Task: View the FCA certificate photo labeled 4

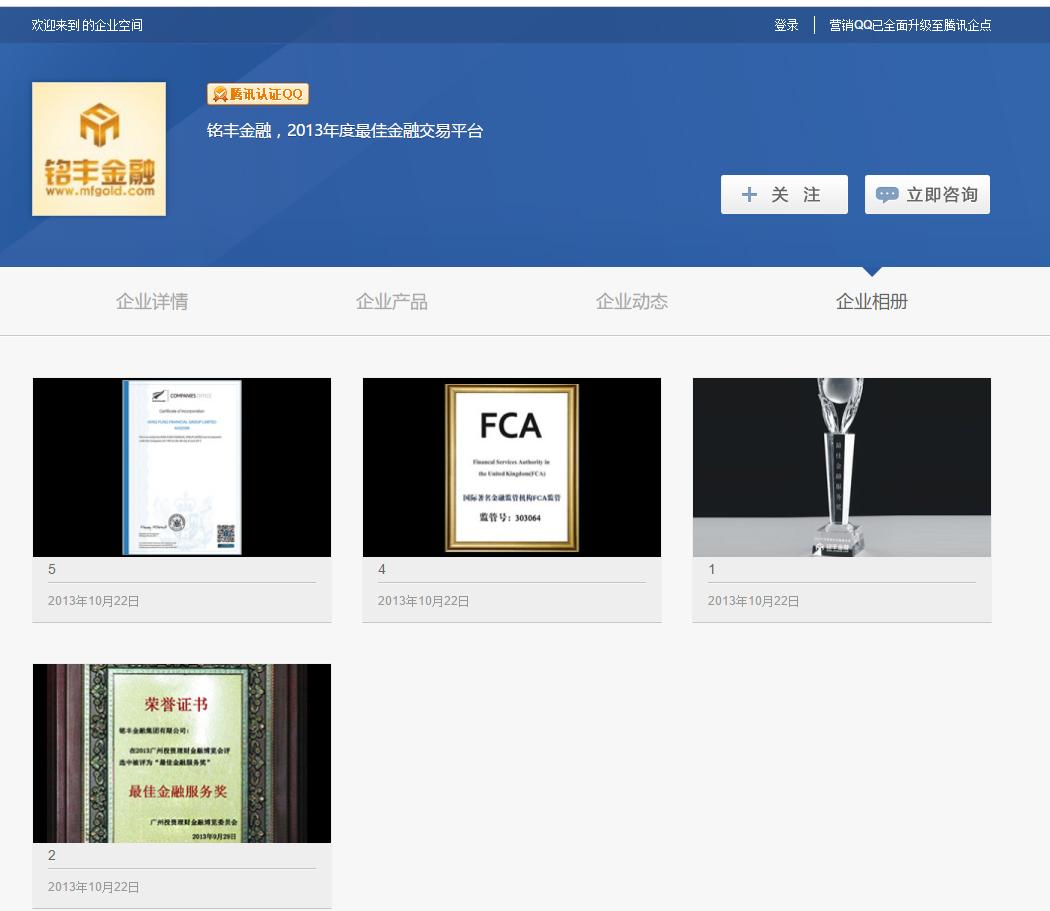Action: coord(511,466)
